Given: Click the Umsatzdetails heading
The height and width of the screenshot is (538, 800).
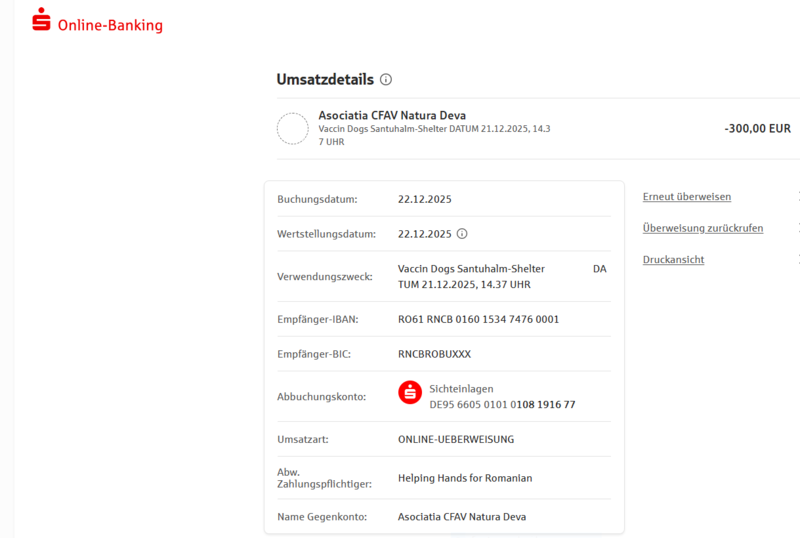Looking at the screenshot, I should [x=325, y=80].
